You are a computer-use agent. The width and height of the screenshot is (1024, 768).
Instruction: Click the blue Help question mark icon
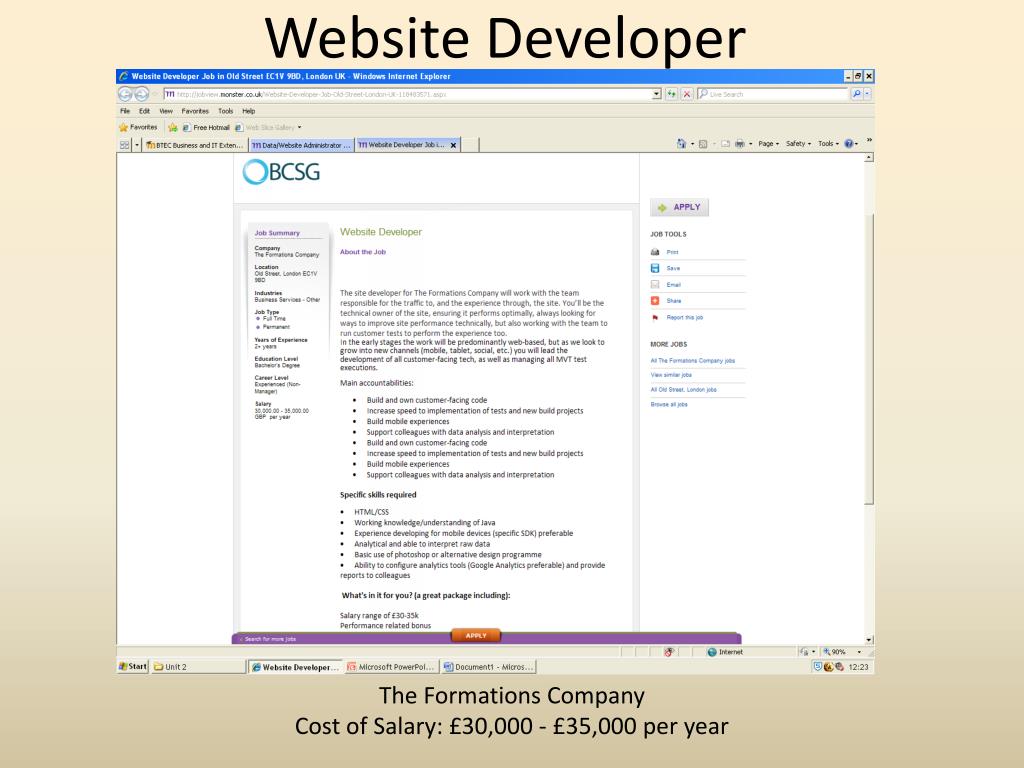click(849, 144)
